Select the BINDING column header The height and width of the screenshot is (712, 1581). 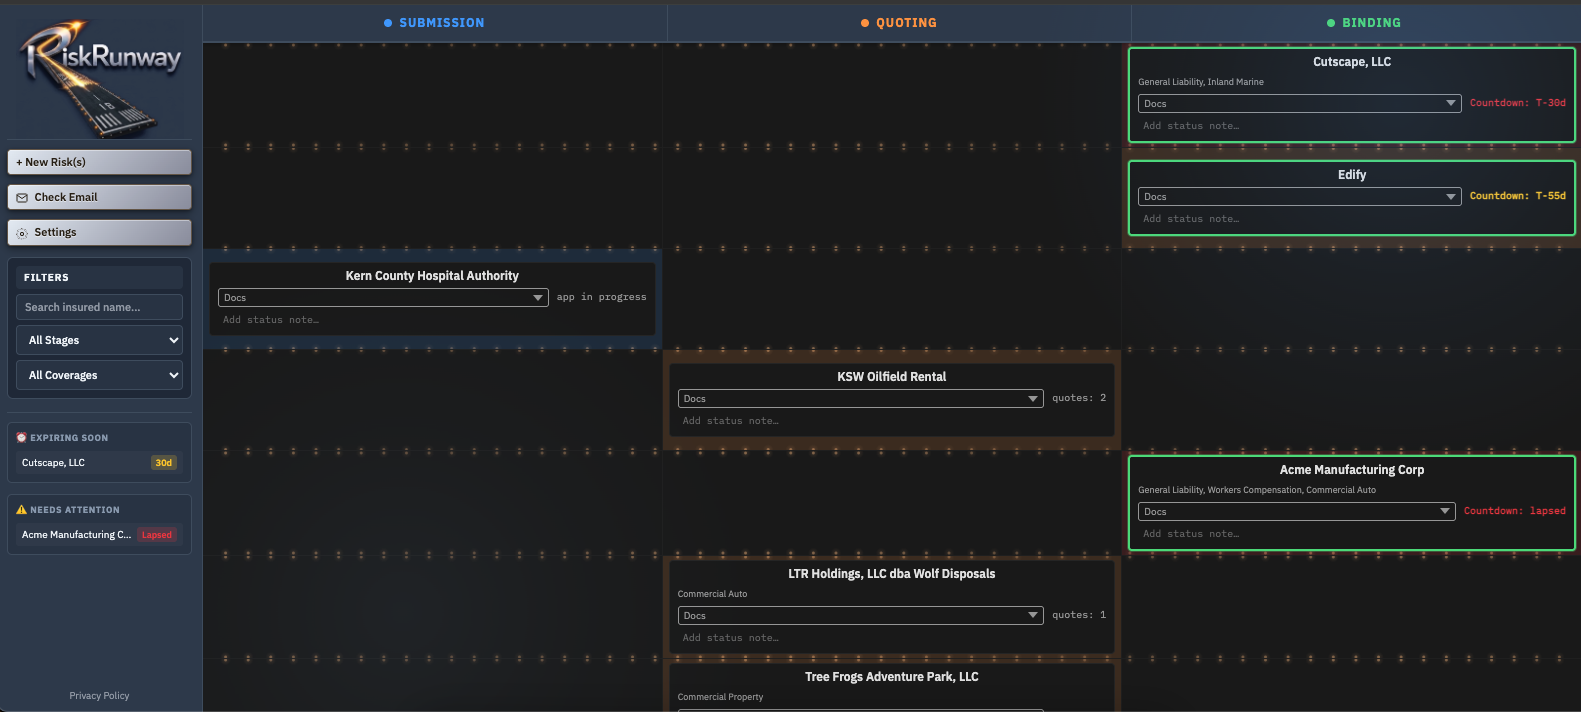pos(1356,23)
